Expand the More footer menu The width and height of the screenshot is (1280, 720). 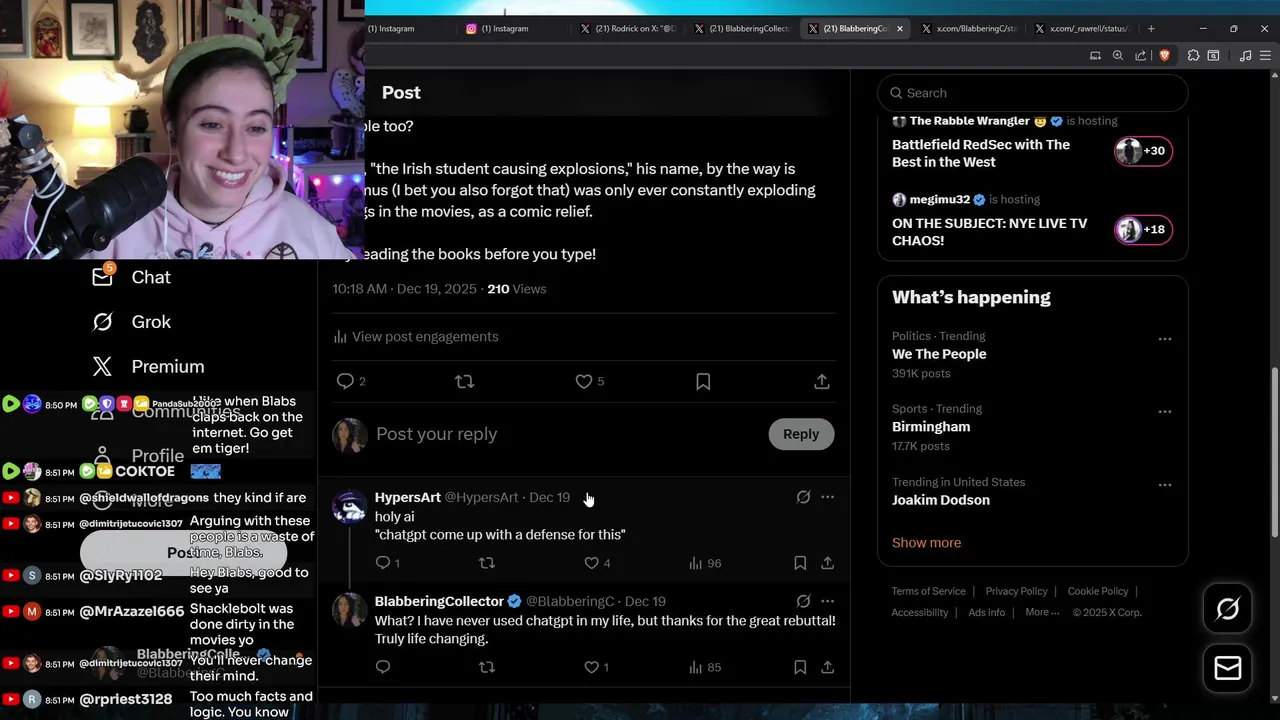1041,612
